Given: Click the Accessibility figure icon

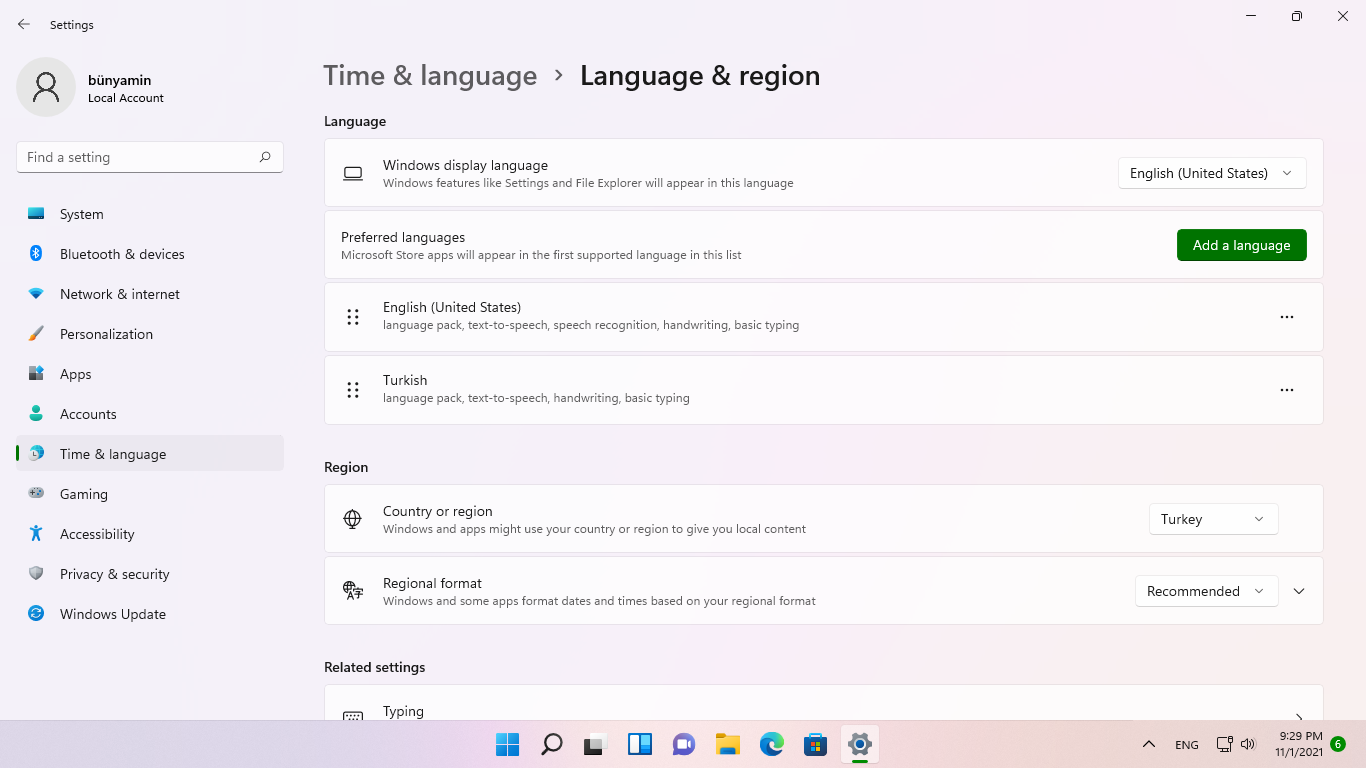Looking at the screenshot, I should [36, 534].
